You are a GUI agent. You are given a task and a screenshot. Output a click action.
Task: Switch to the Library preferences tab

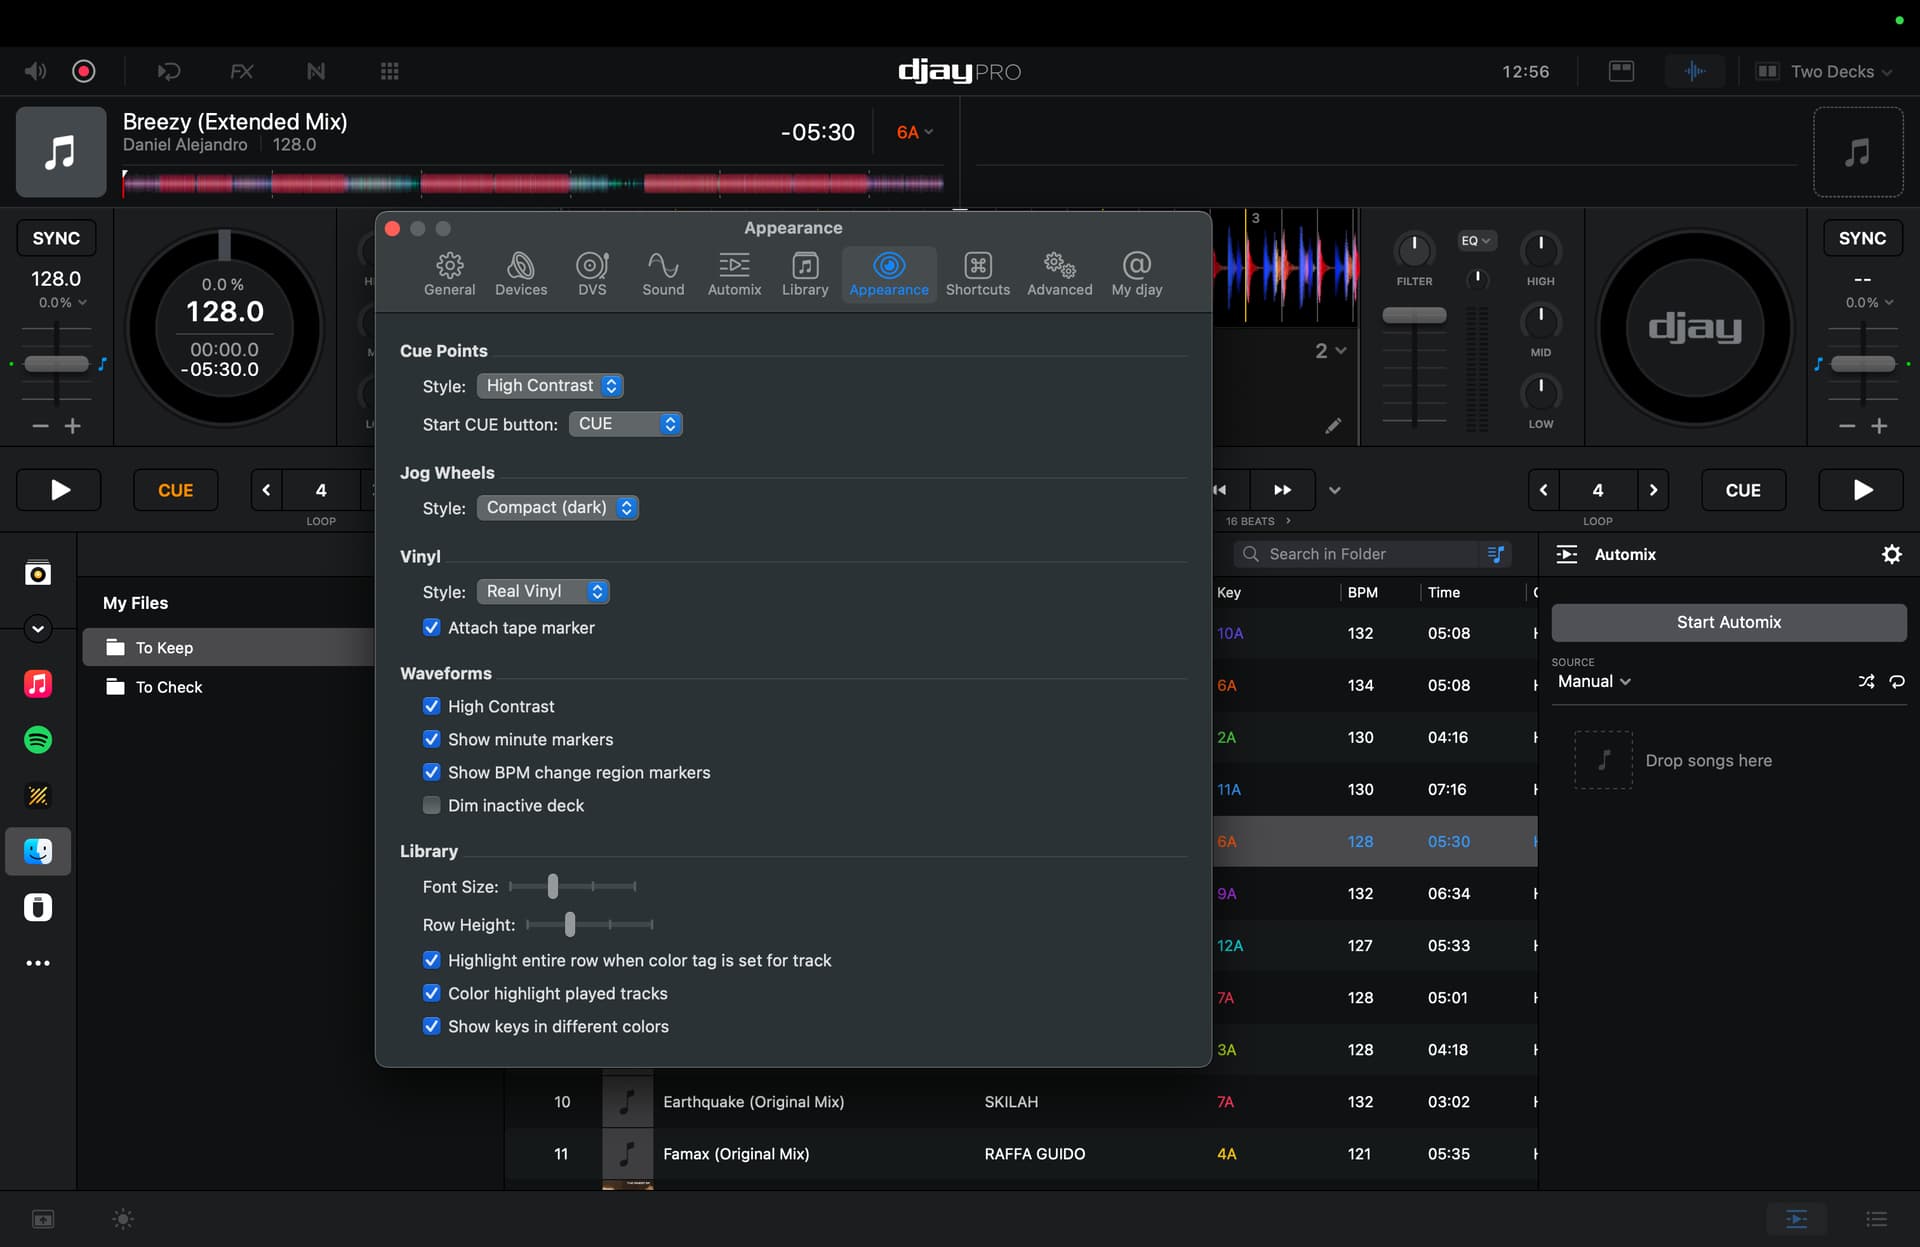click(804, 273)
